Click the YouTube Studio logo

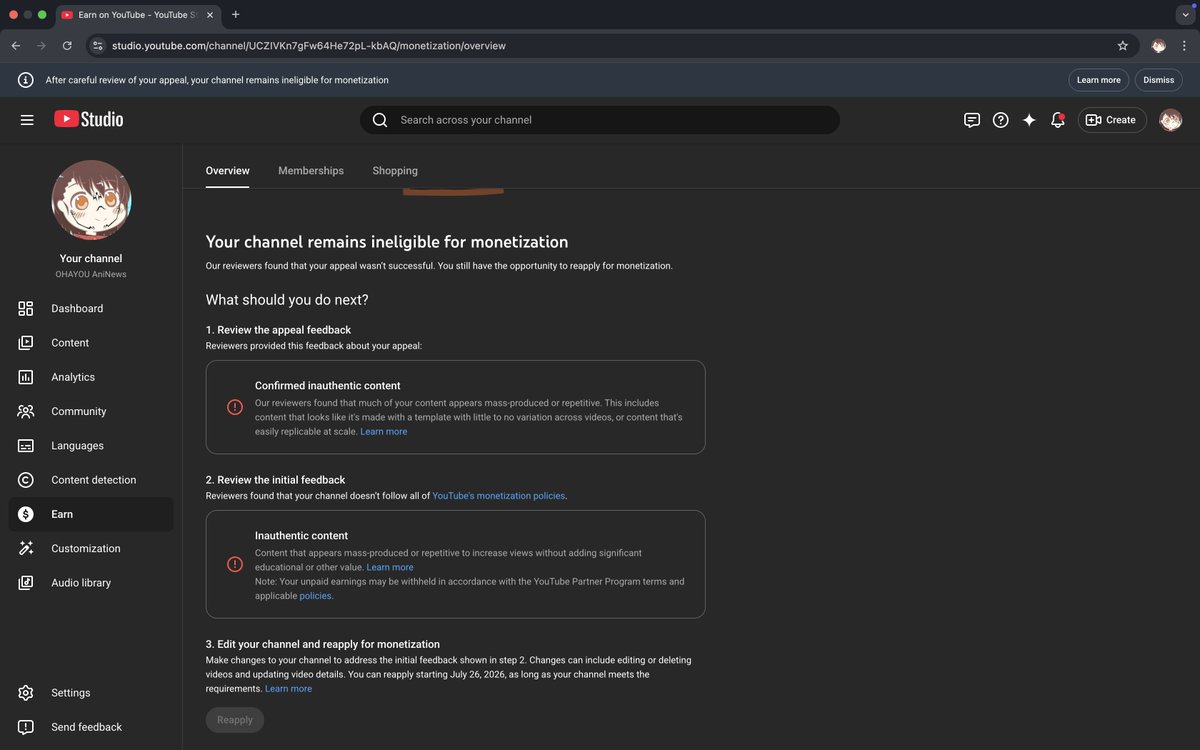point(89,119)
